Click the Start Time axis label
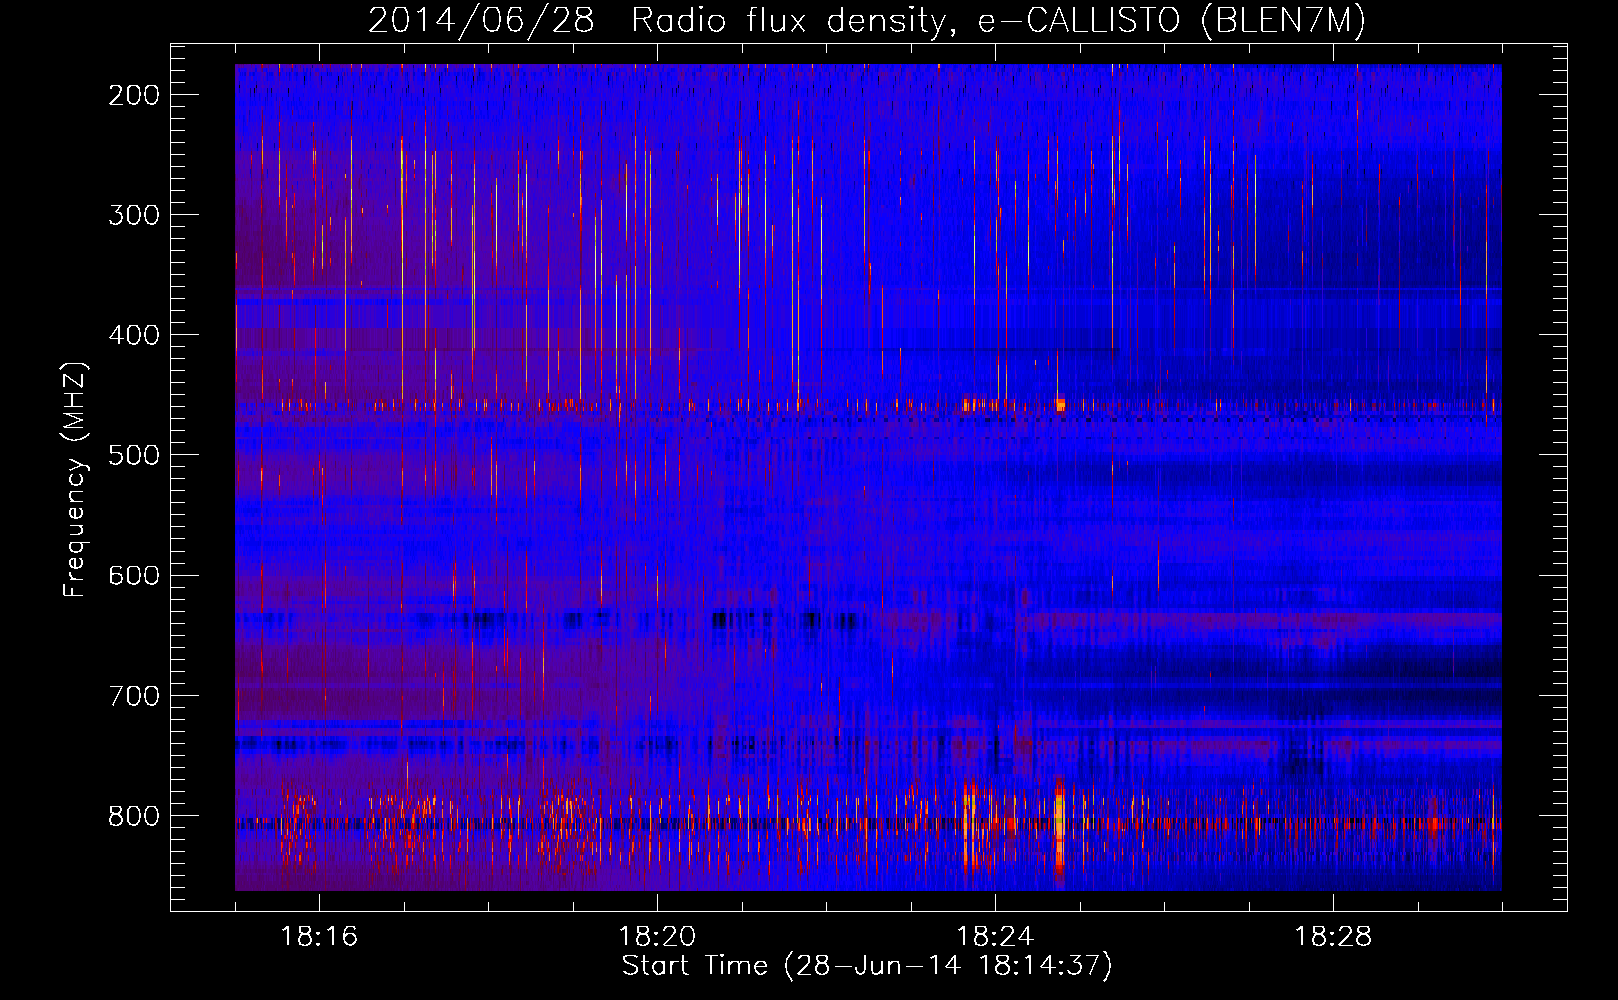The height and width of the screenshot is (1000, 1618). coord(867,966)
